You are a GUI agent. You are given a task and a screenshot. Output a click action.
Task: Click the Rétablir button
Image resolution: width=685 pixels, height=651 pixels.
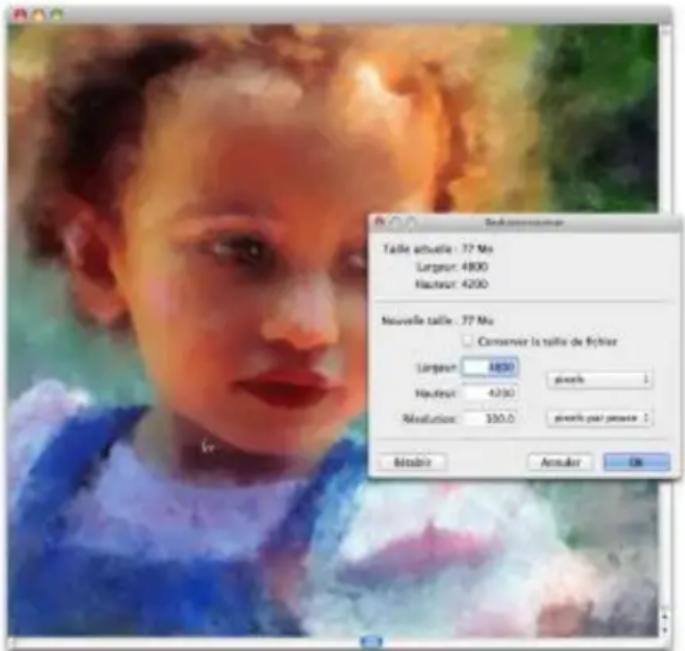[x=412, y=462]
